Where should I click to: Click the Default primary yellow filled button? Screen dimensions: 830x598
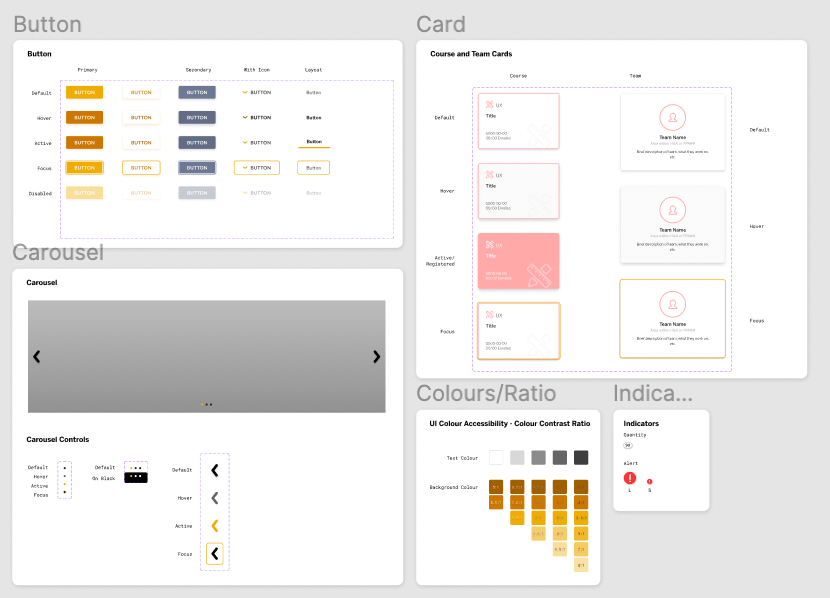[84, 92]
